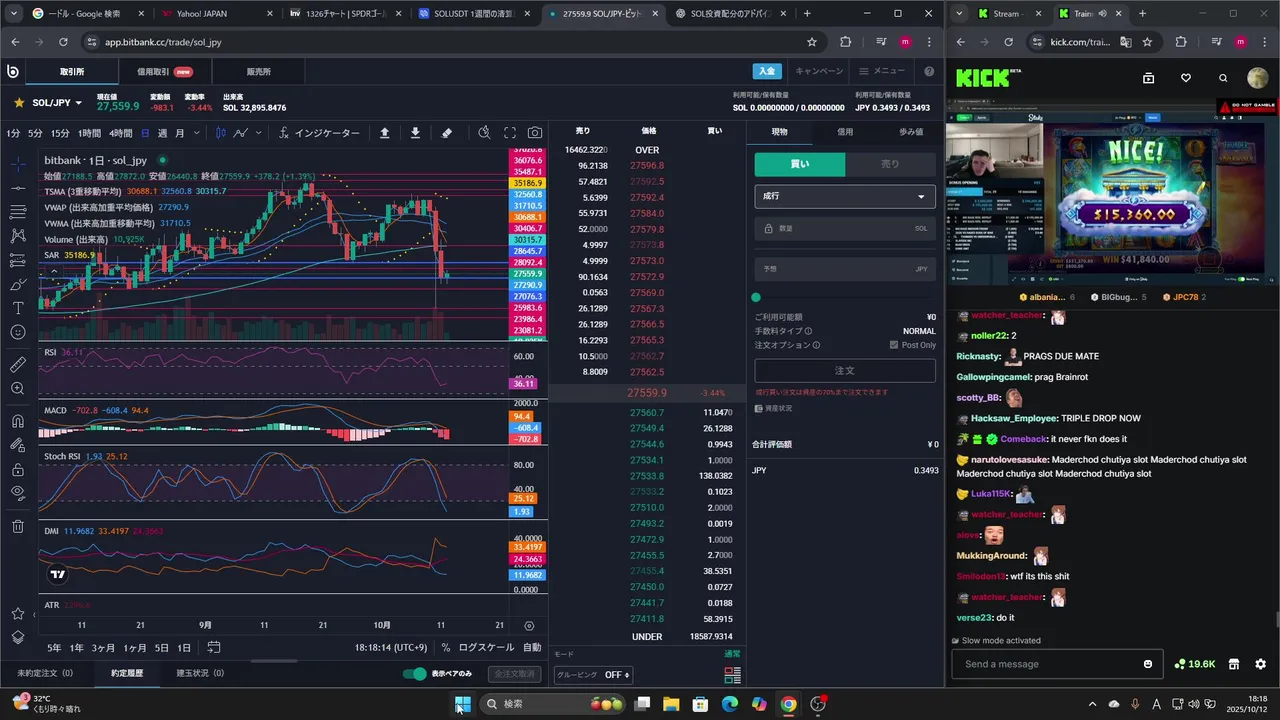Select the brush drawing tool
The height and width of the screenshot is (720, 1280).
(x=18, y=284)
